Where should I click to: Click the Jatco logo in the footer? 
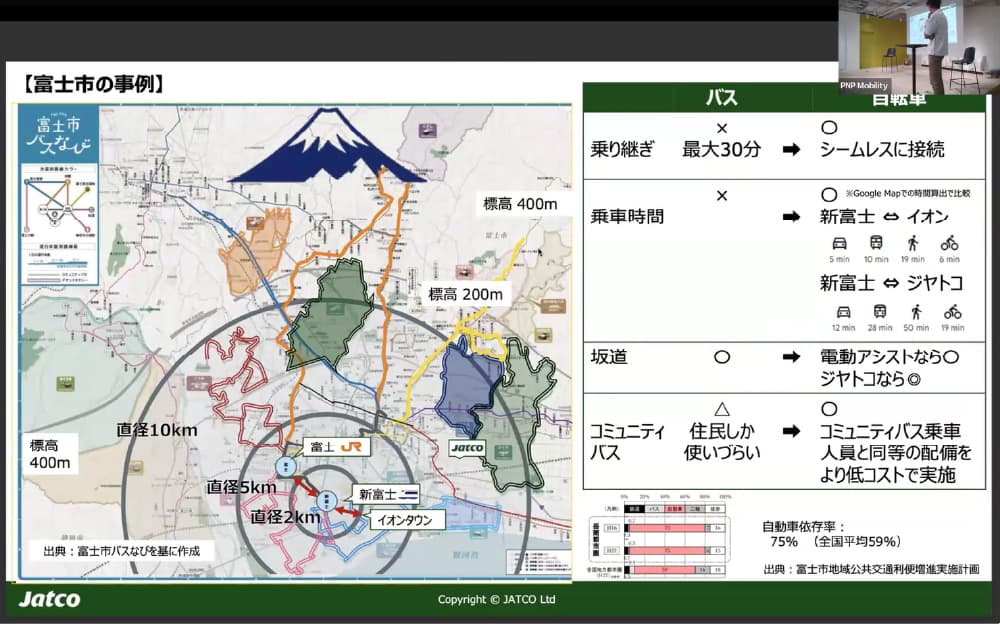[x=49, y=599]
